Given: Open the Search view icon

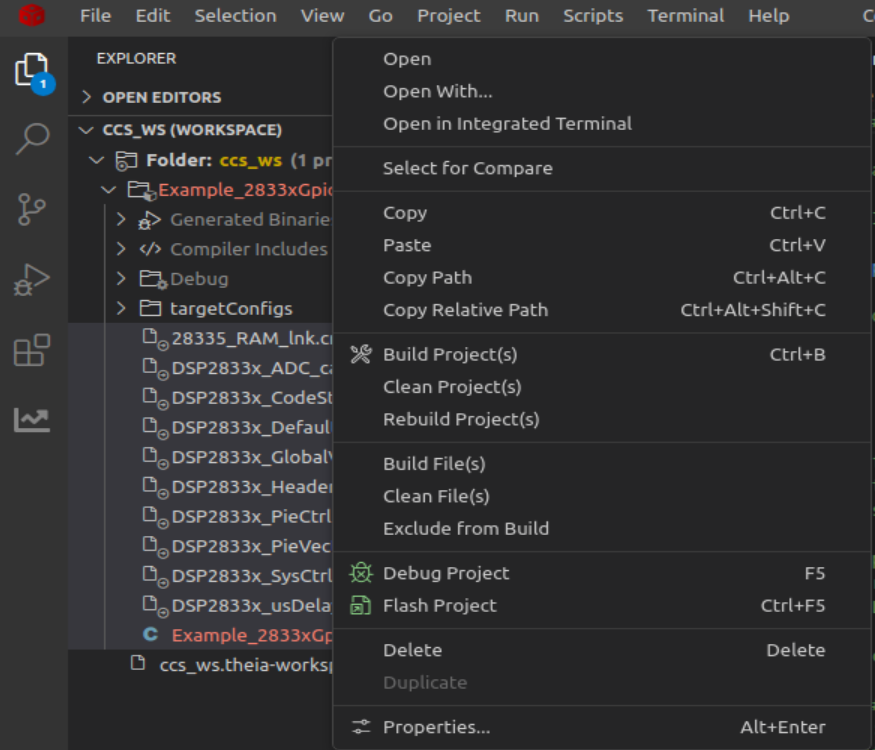Looking at the screenshot, I should coord(32,139).
